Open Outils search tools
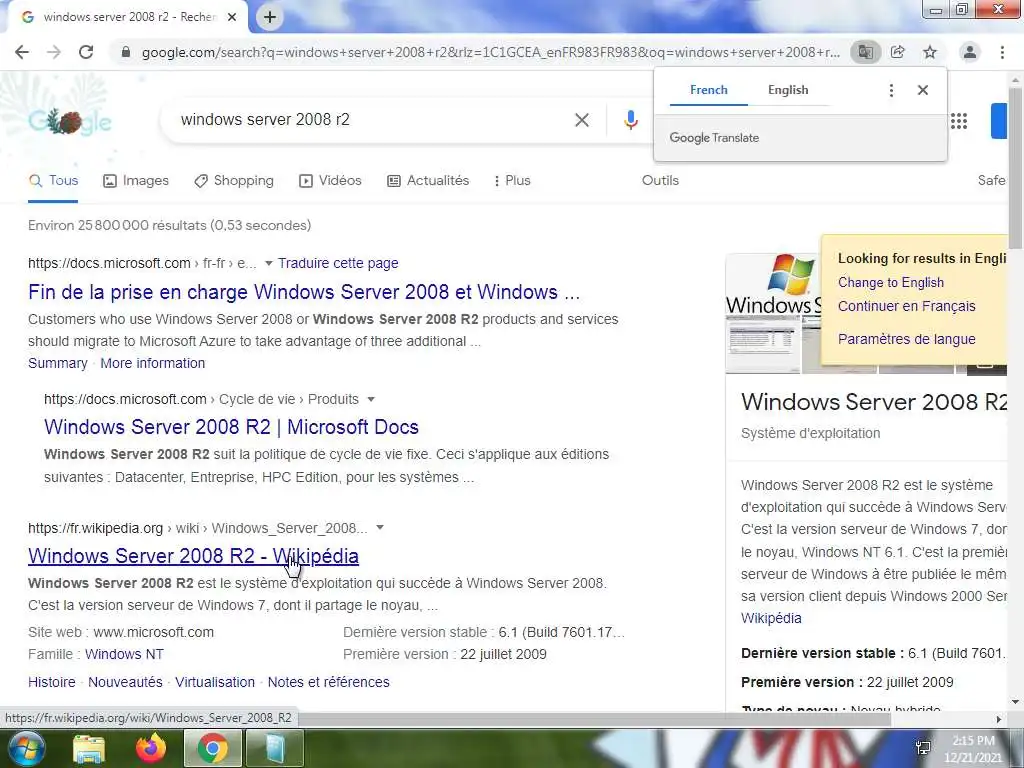Image resolution: width=1024 pixels, height=768 pixels. (x=660, y=181)
